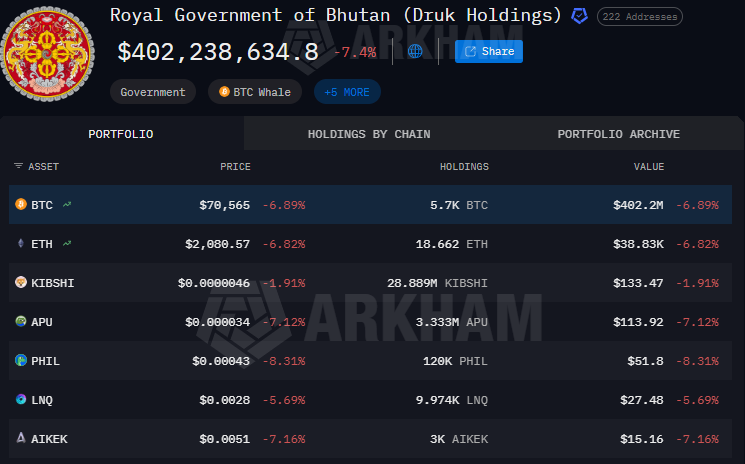The width and height of the screenshot is (745, 464).
Task: Click the KIBSHI token icon
Action: click(20, 283)
